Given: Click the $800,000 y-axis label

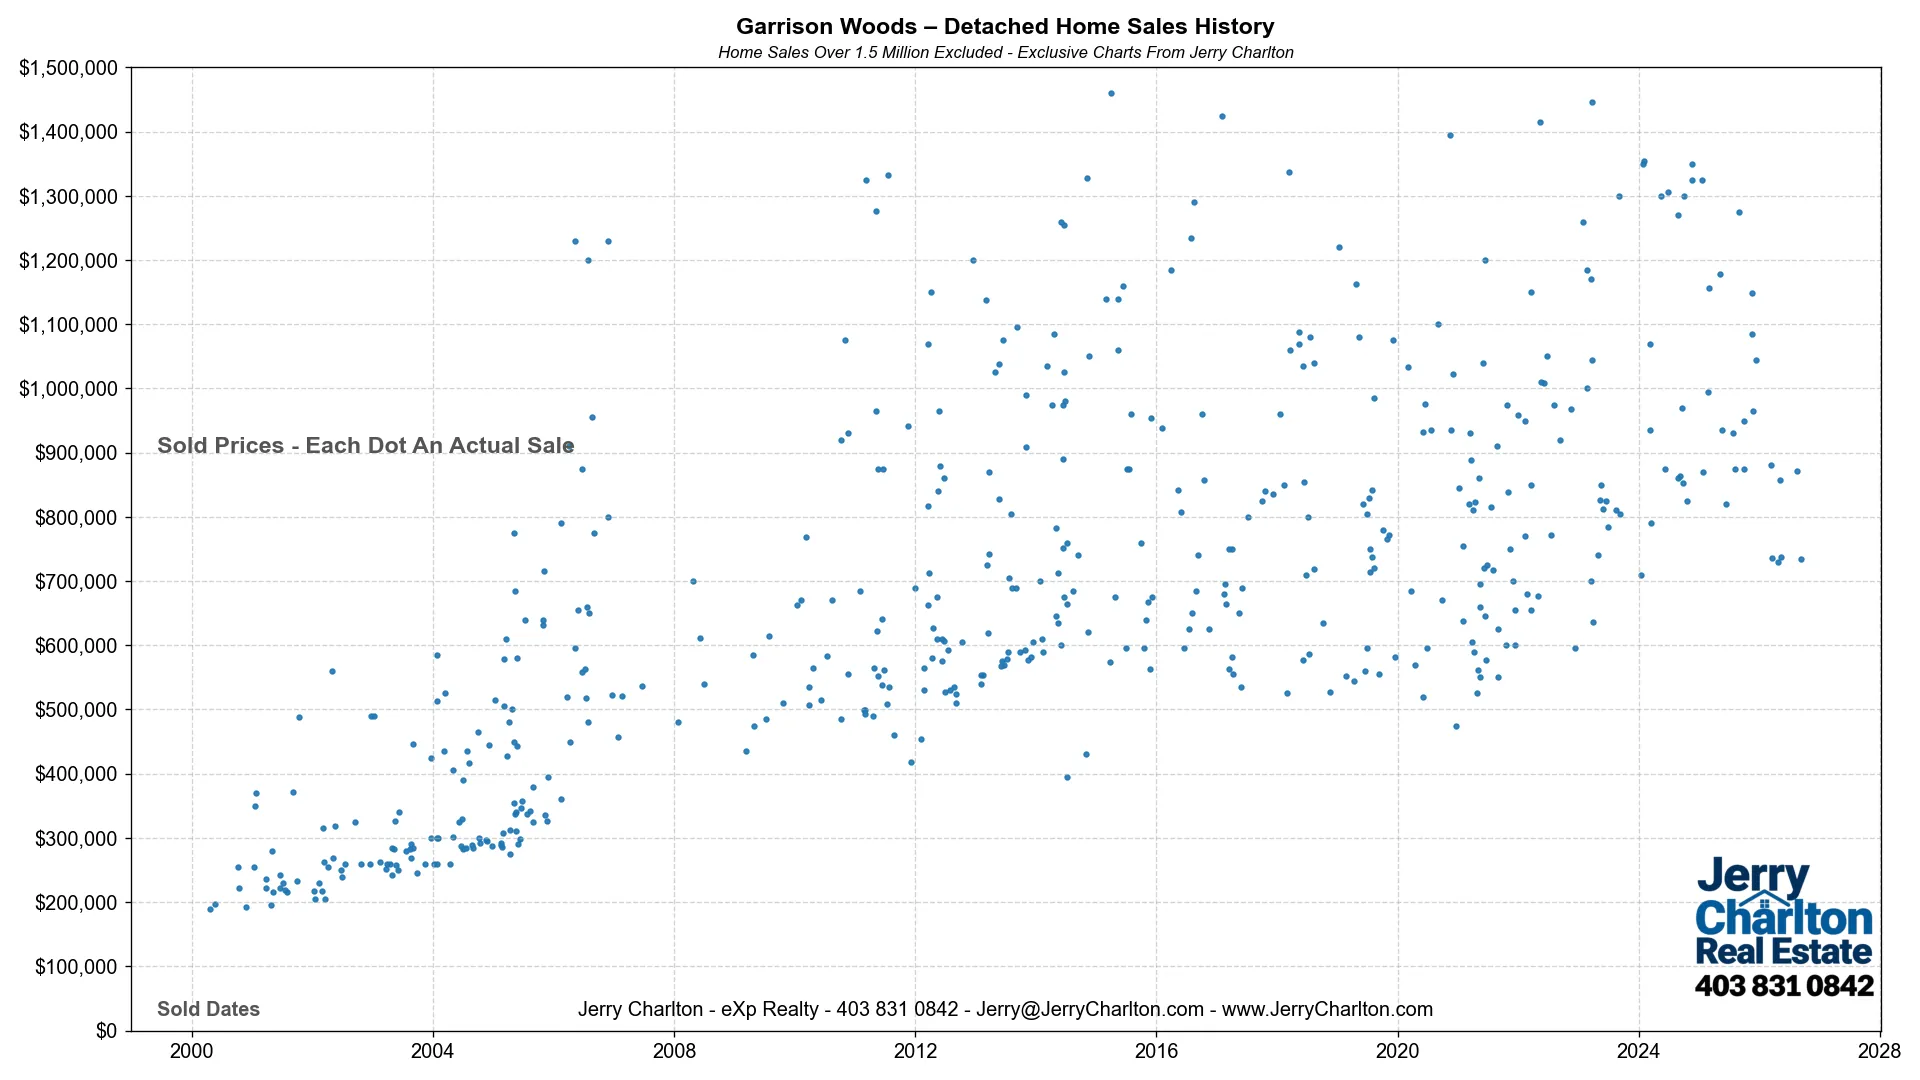Looking at the screenshot, I should click(x=76, y=517).
